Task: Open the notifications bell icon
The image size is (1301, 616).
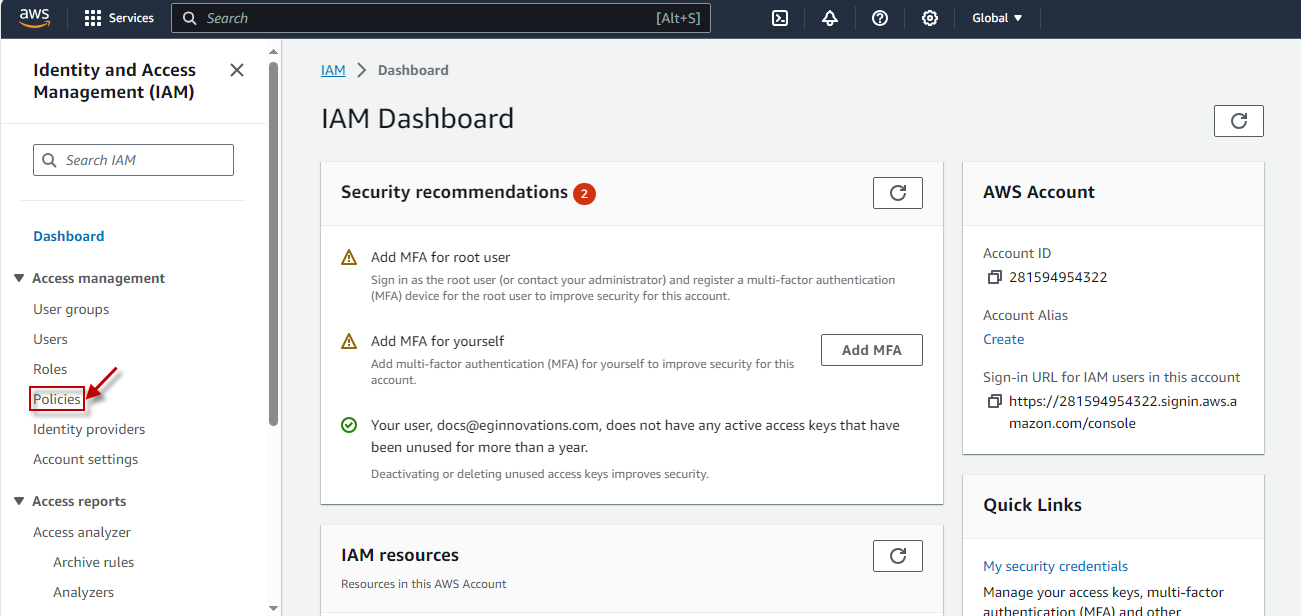Action: coord(830,18)
